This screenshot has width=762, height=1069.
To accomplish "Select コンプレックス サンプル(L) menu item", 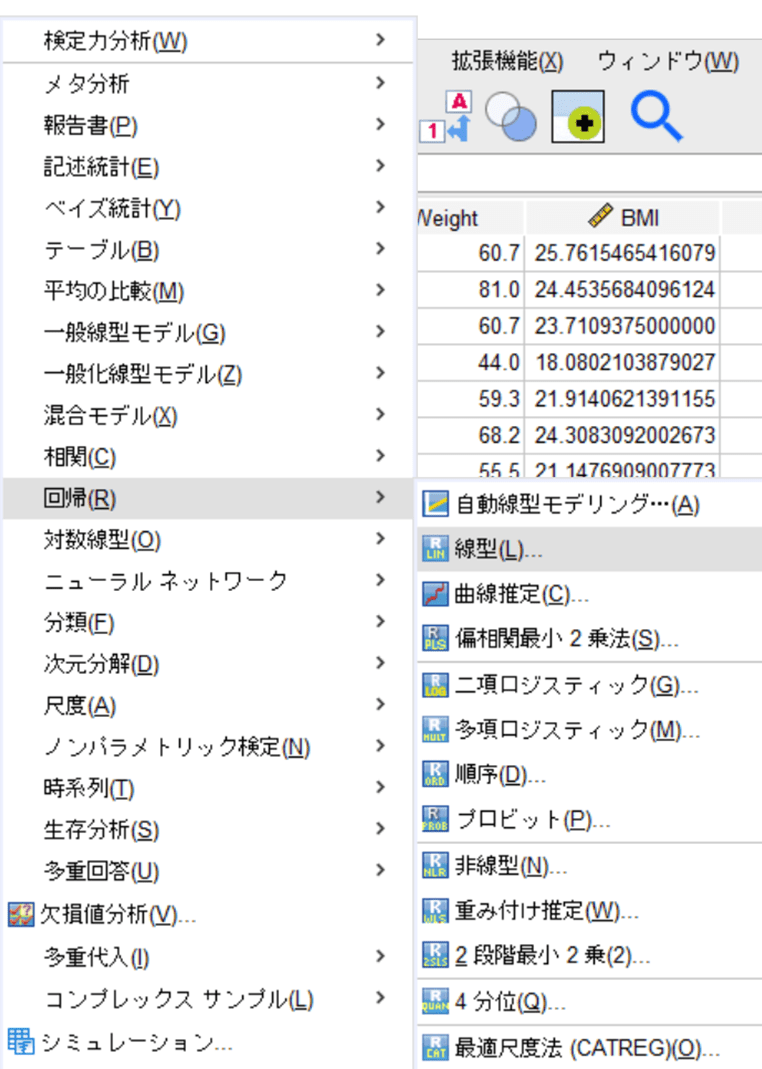I will coord(209,999).
